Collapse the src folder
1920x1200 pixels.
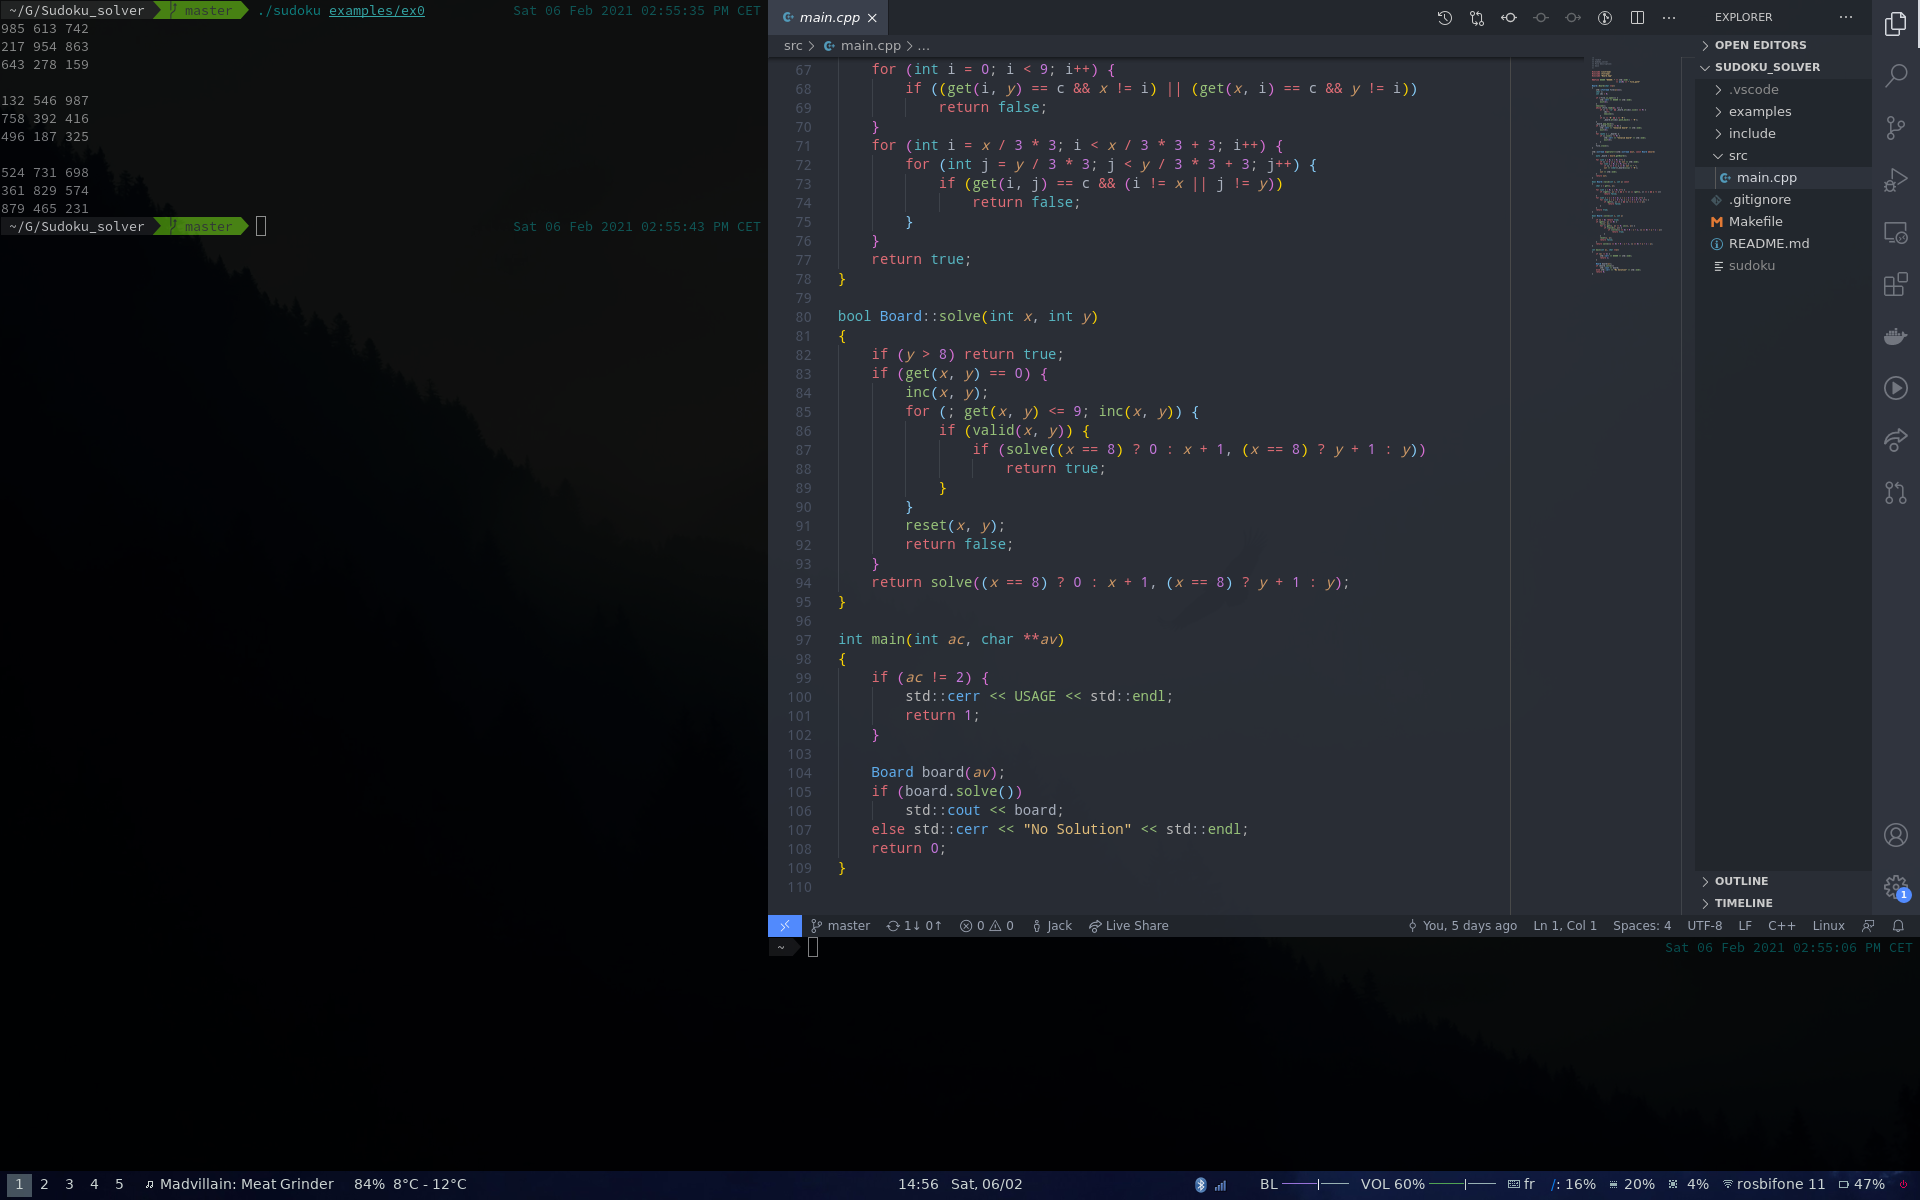(x=1737, y=156)
